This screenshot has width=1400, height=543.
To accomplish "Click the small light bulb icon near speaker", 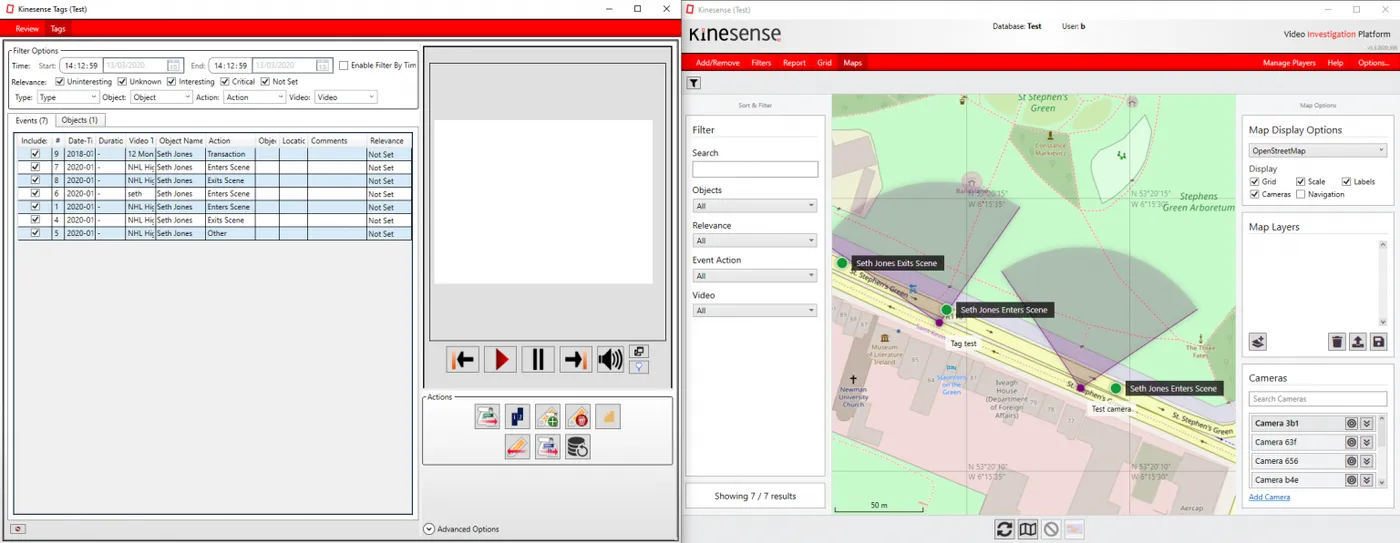I will click(x=638, y=366).
